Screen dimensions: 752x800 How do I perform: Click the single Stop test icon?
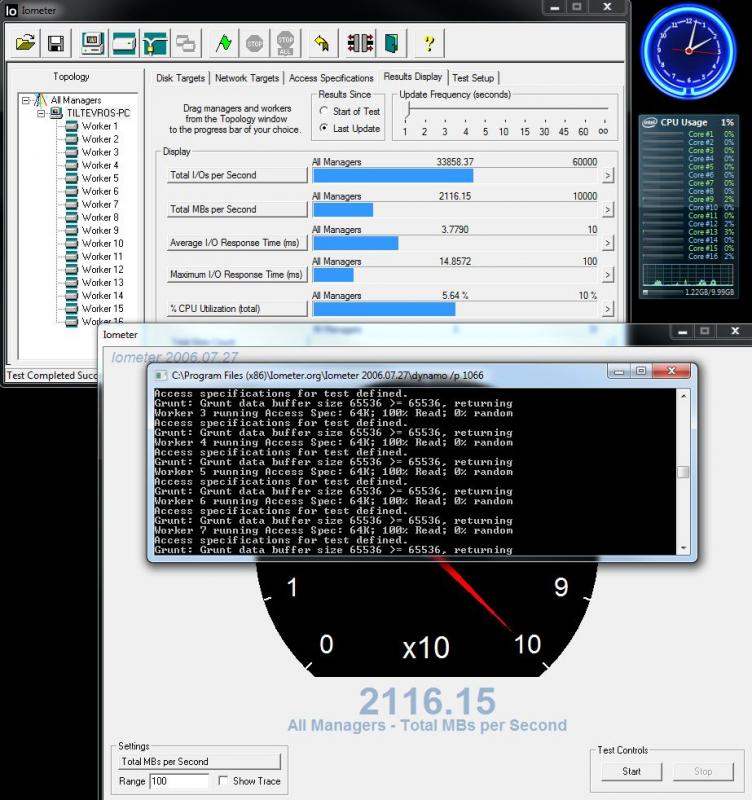tap(255, 43)
